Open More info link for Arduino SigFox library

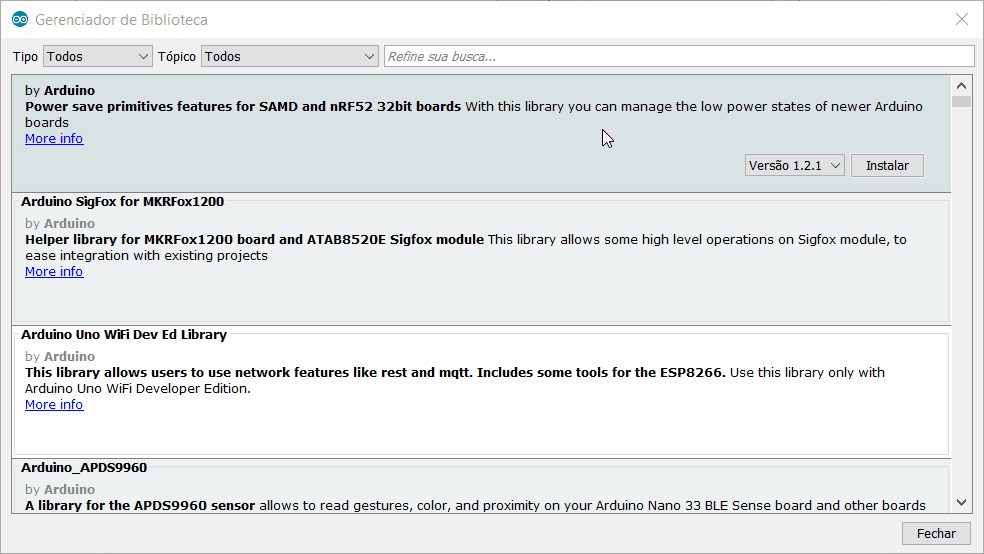pos(54,272)
